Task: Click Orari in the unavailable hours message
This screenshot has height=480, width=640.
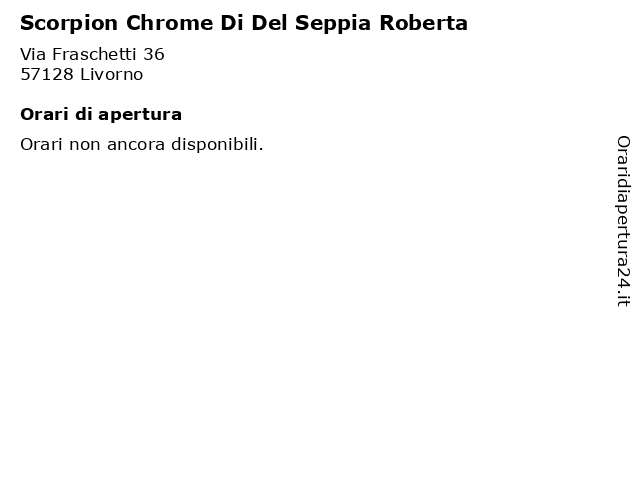Action: 41,144
